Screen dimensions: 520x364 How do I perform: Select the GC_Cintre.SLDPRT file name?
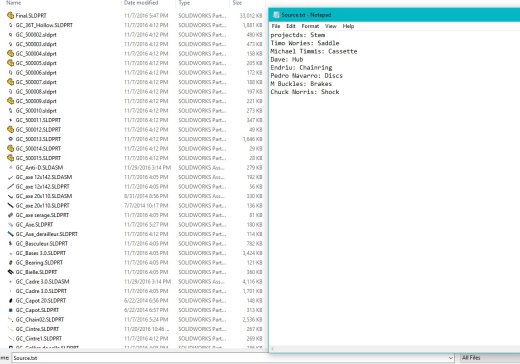tap(37, 329)
